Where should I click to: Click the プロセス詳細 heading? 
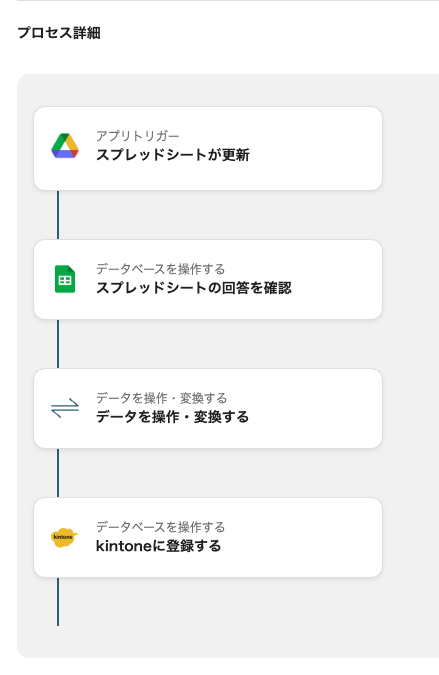tap(59, 33)
